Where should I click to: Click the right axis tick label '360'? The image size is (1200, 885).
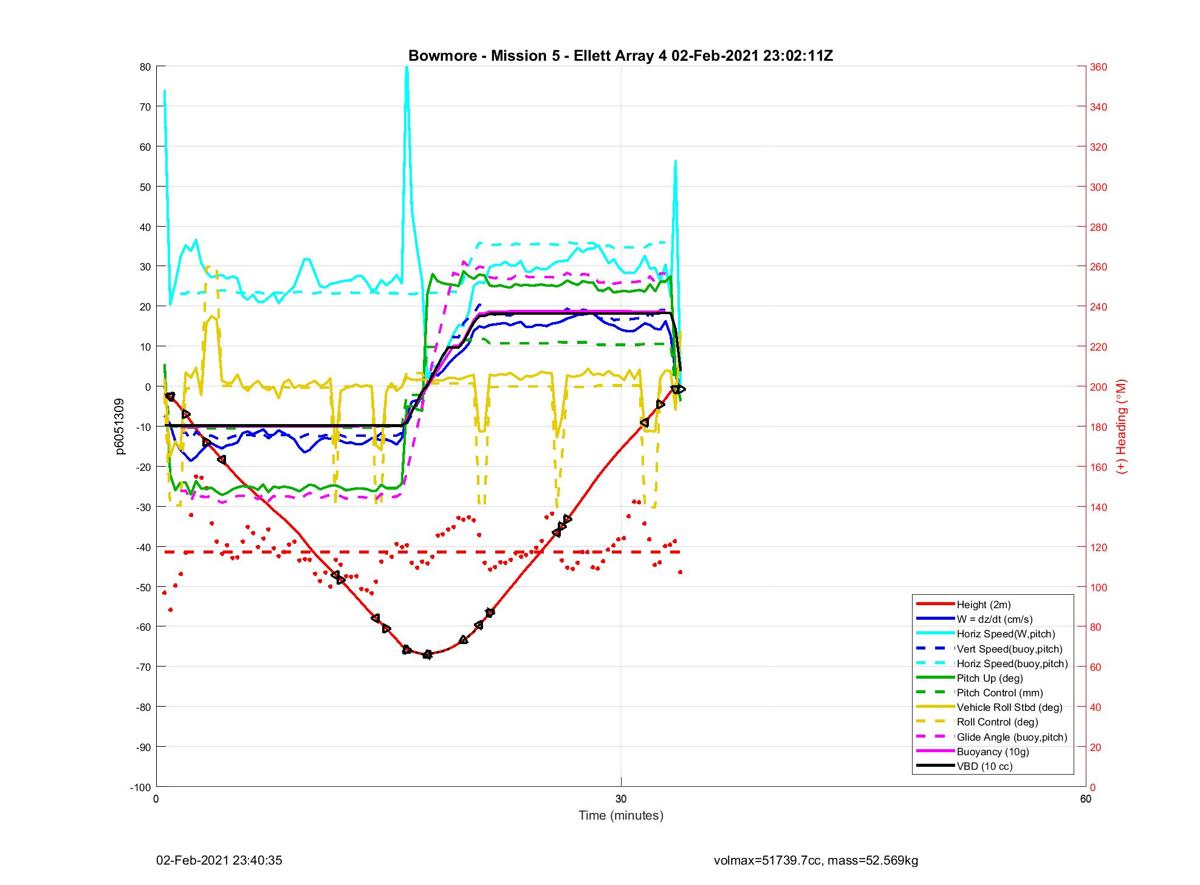pyautogui.click(x=1100, y=67)
